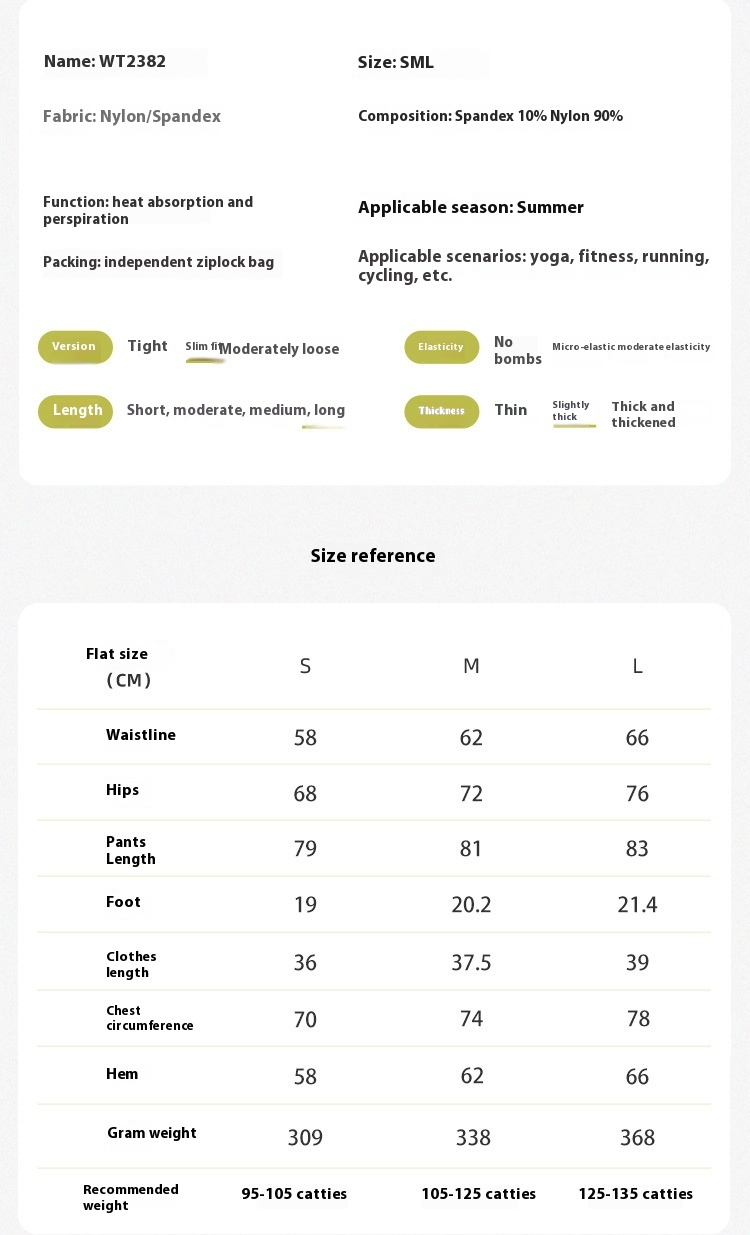The width and height of the screenshot is (750, 1235).
Task: Click the M column header
Action: point(471,666)
